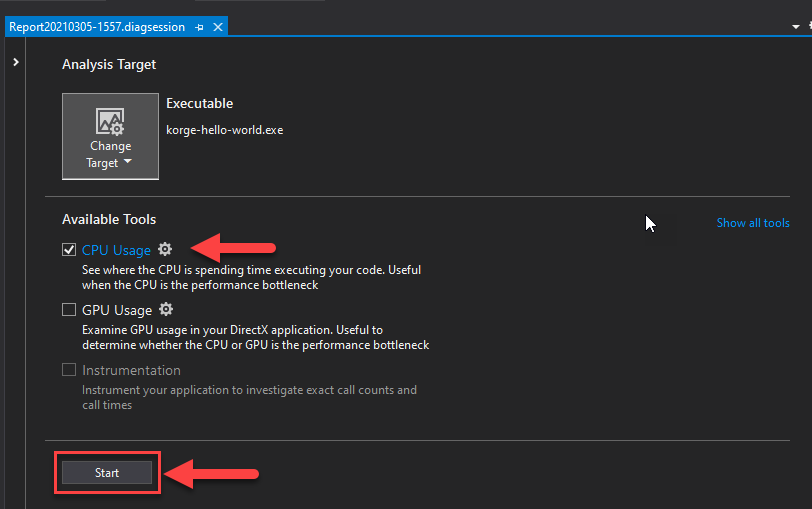This screenshot has height=509, width=812.
Task: Select the korge-hello-world.exe executable name
Action: [x=224, y=130]
